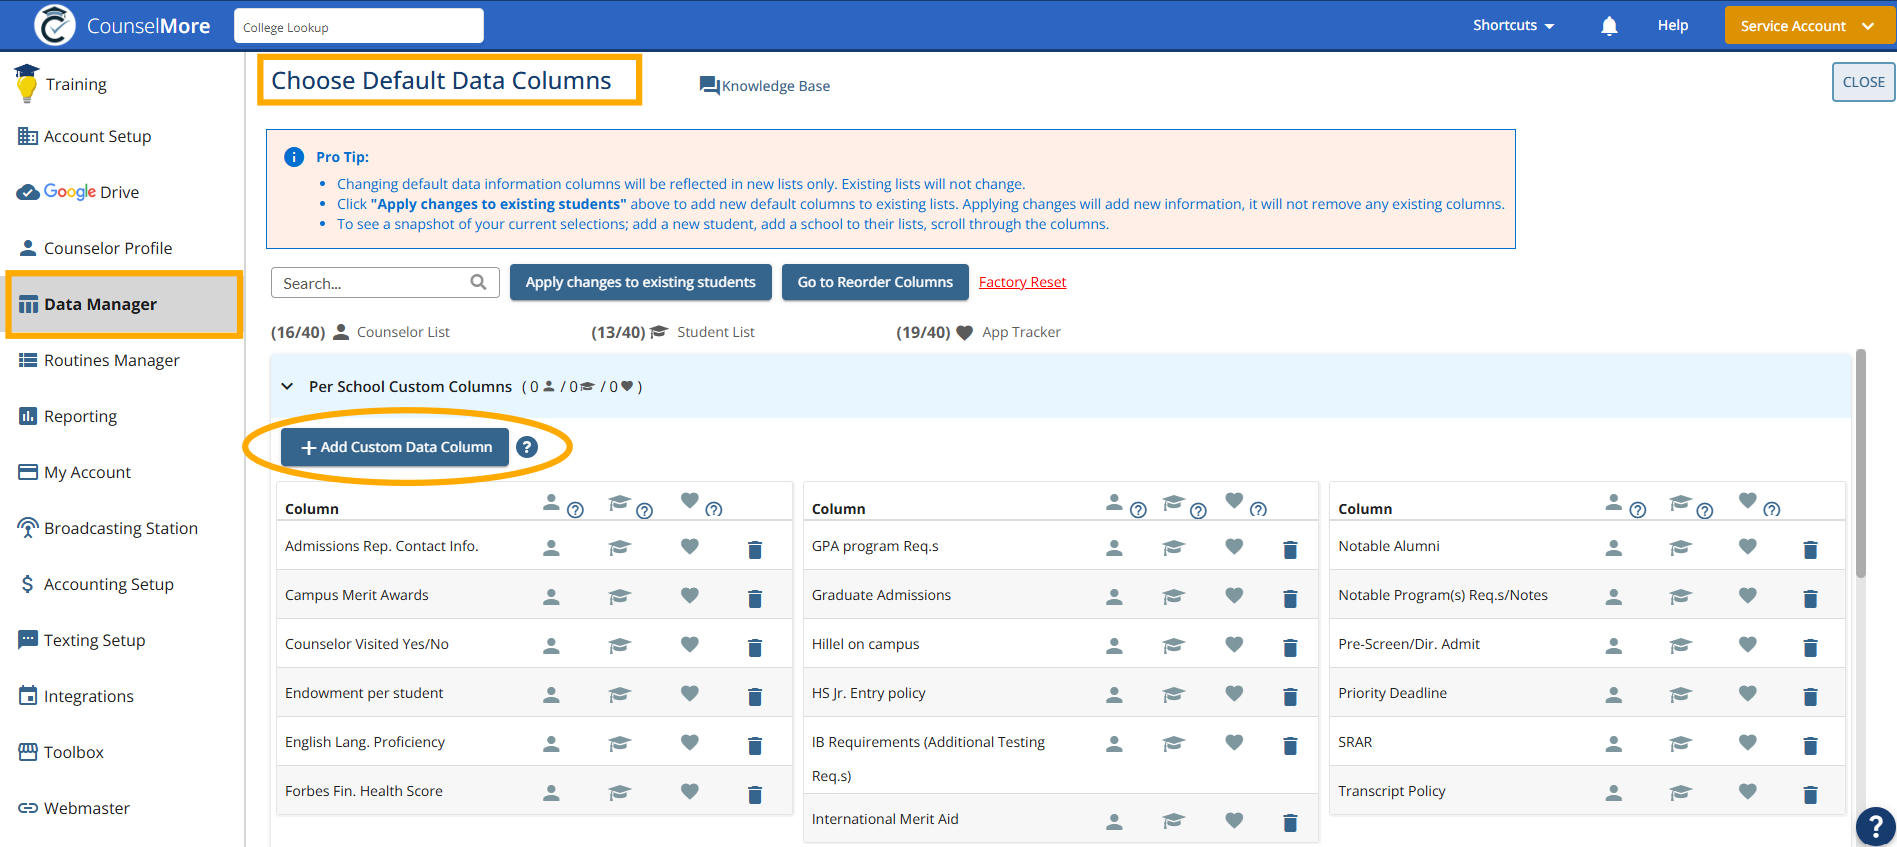
Task: Open Routines Manager in the sidebar
Action: pyautogui.click(x=111, y=360)
